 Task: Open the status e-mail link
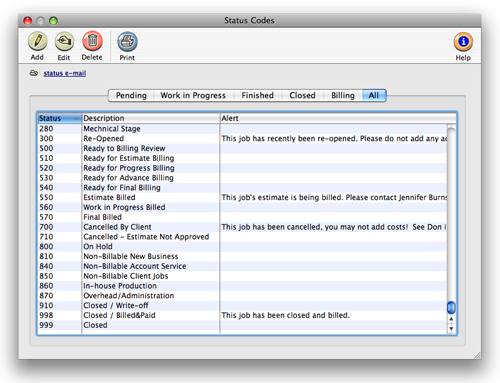65,73
